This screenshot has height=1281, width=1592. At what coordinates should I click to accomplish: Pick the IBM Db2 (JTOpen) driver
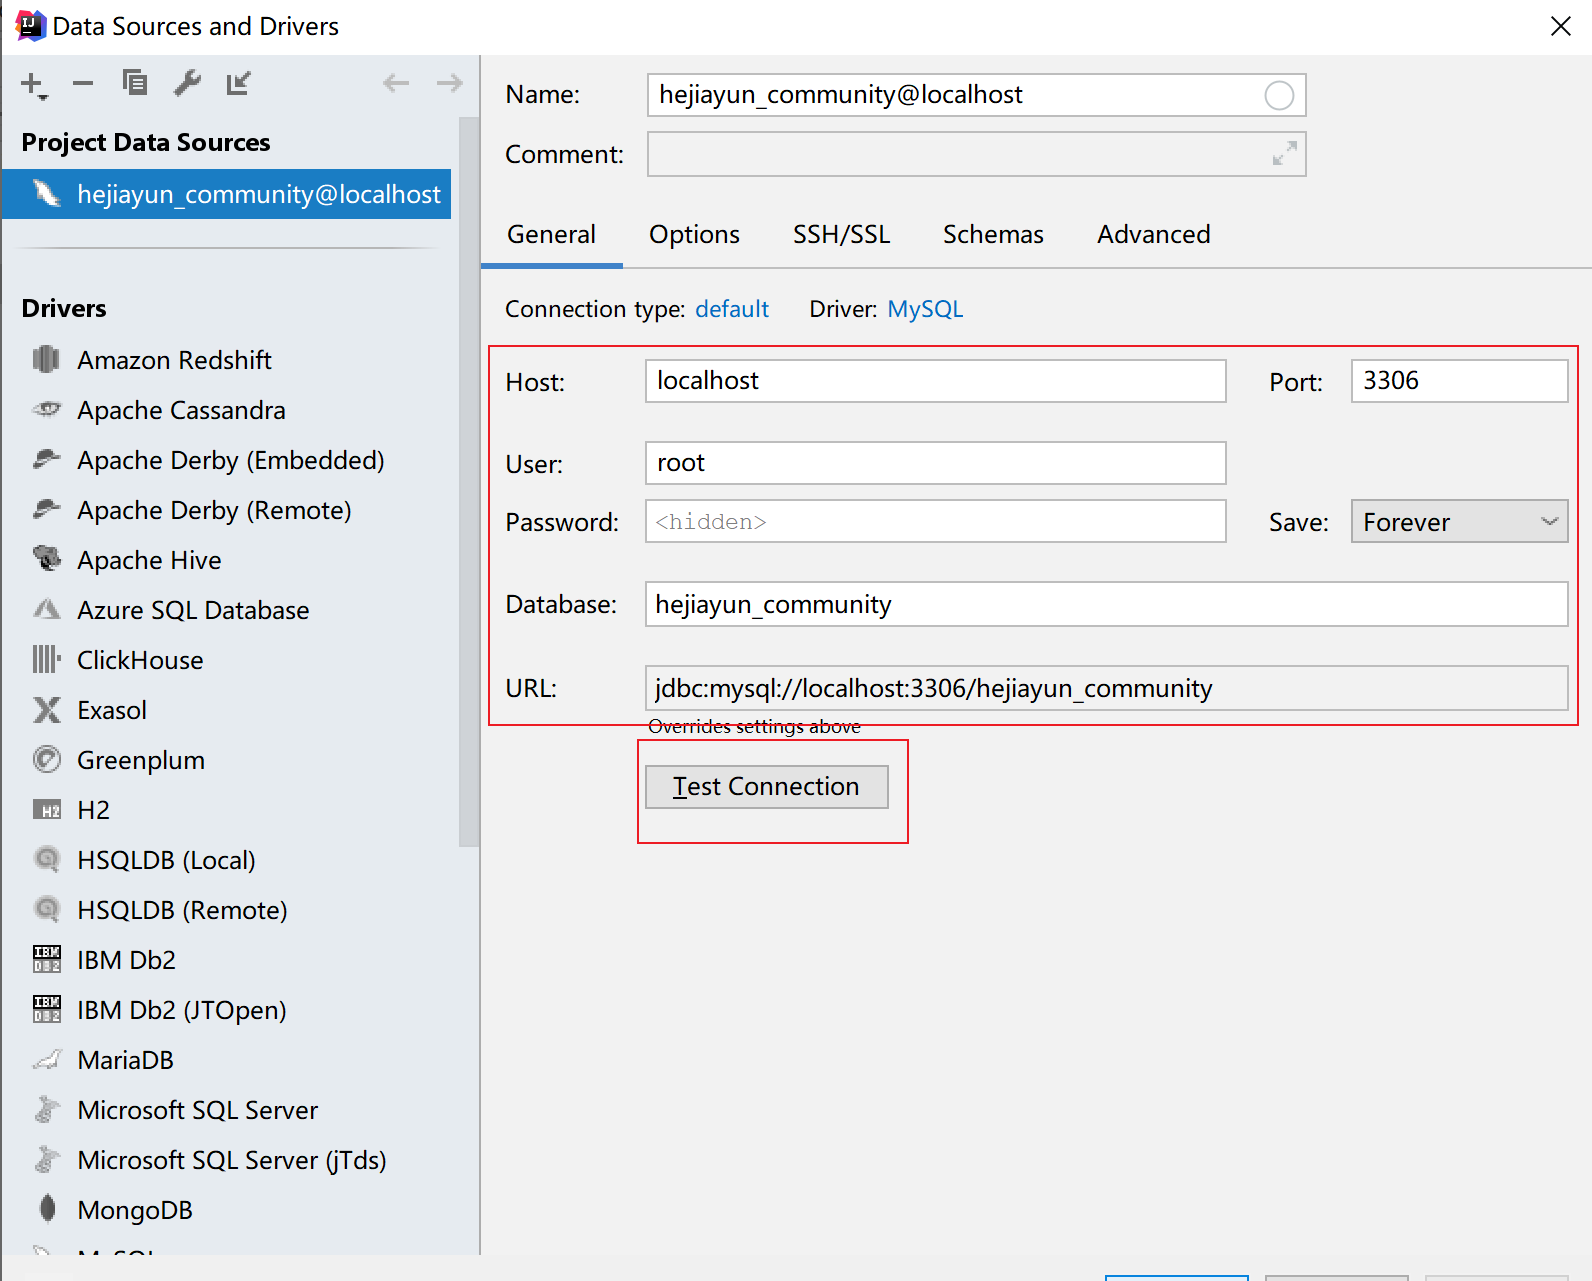[181, 1010]
